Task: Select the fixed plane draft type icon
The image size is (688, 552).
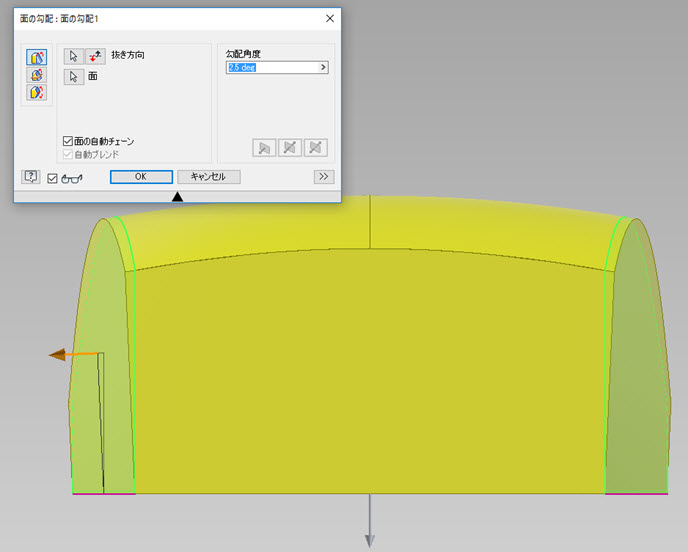Action: click(36, 75)
